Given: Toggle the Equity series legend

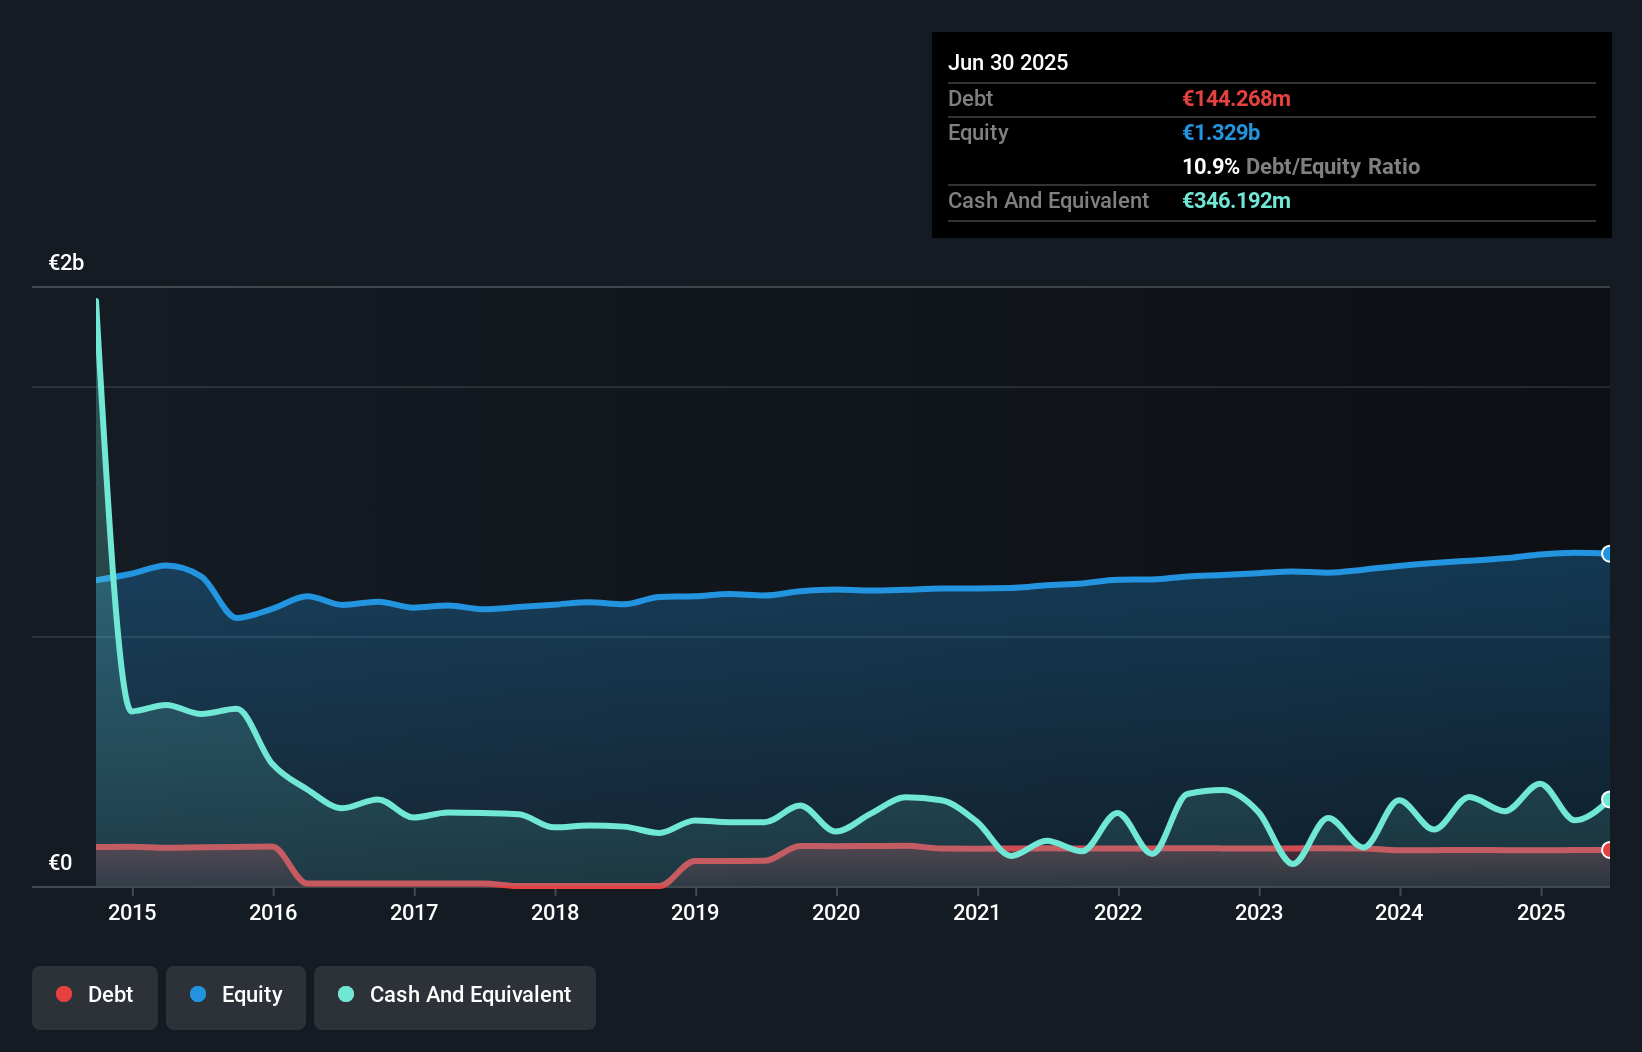Looking at the screenshot, I should point(236,997).
